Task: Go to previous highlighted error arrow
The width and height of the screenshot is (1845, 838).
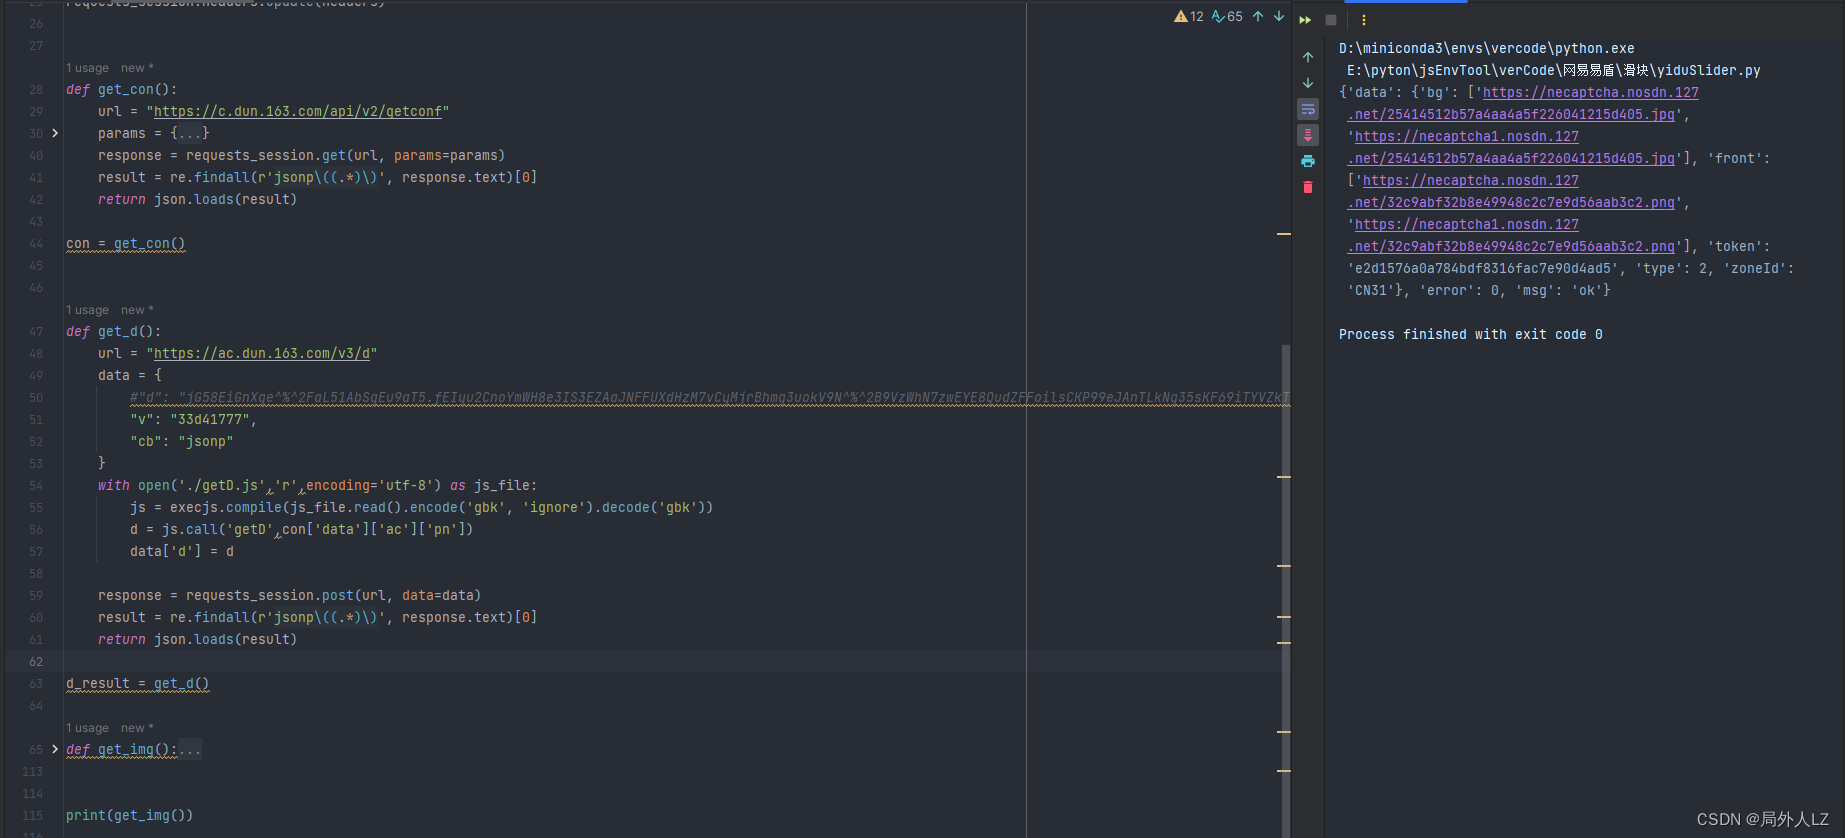Action: click(1258, 16)
